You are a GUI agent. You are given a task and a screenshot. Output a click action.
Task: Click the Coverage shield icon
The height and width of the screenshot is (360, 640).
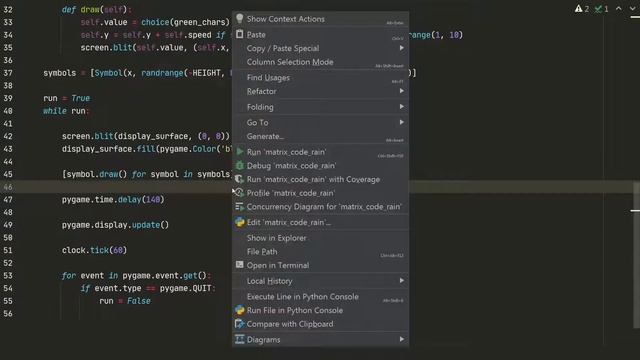(x=240, y=179)
